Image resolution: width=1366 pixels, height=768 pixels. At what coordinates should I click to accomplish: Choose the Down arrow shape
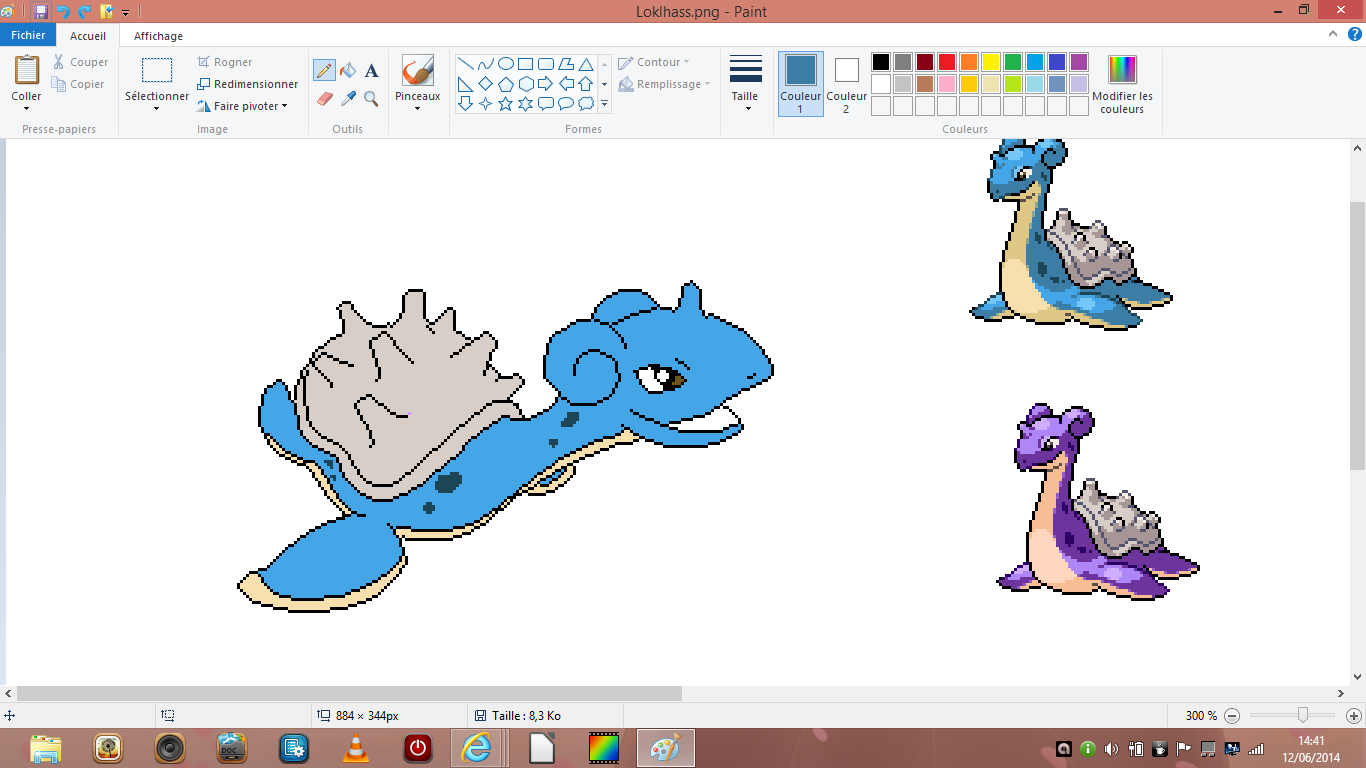[x=466, y=103]
